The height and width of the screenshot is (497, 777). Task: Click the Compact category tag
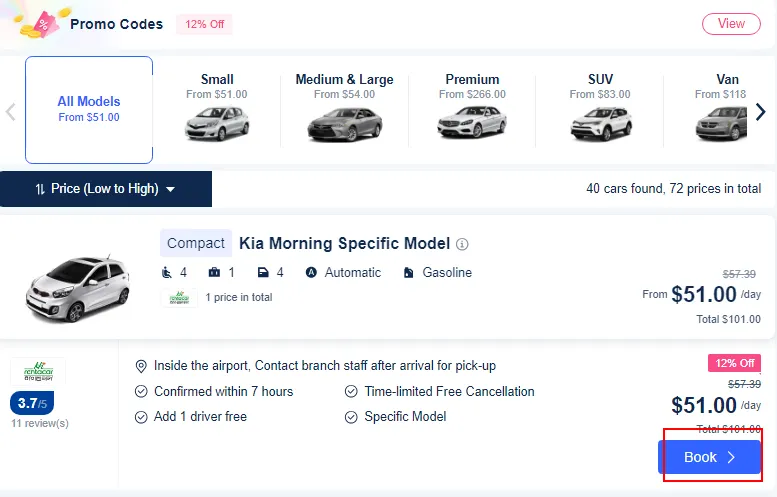click(196, 243)
